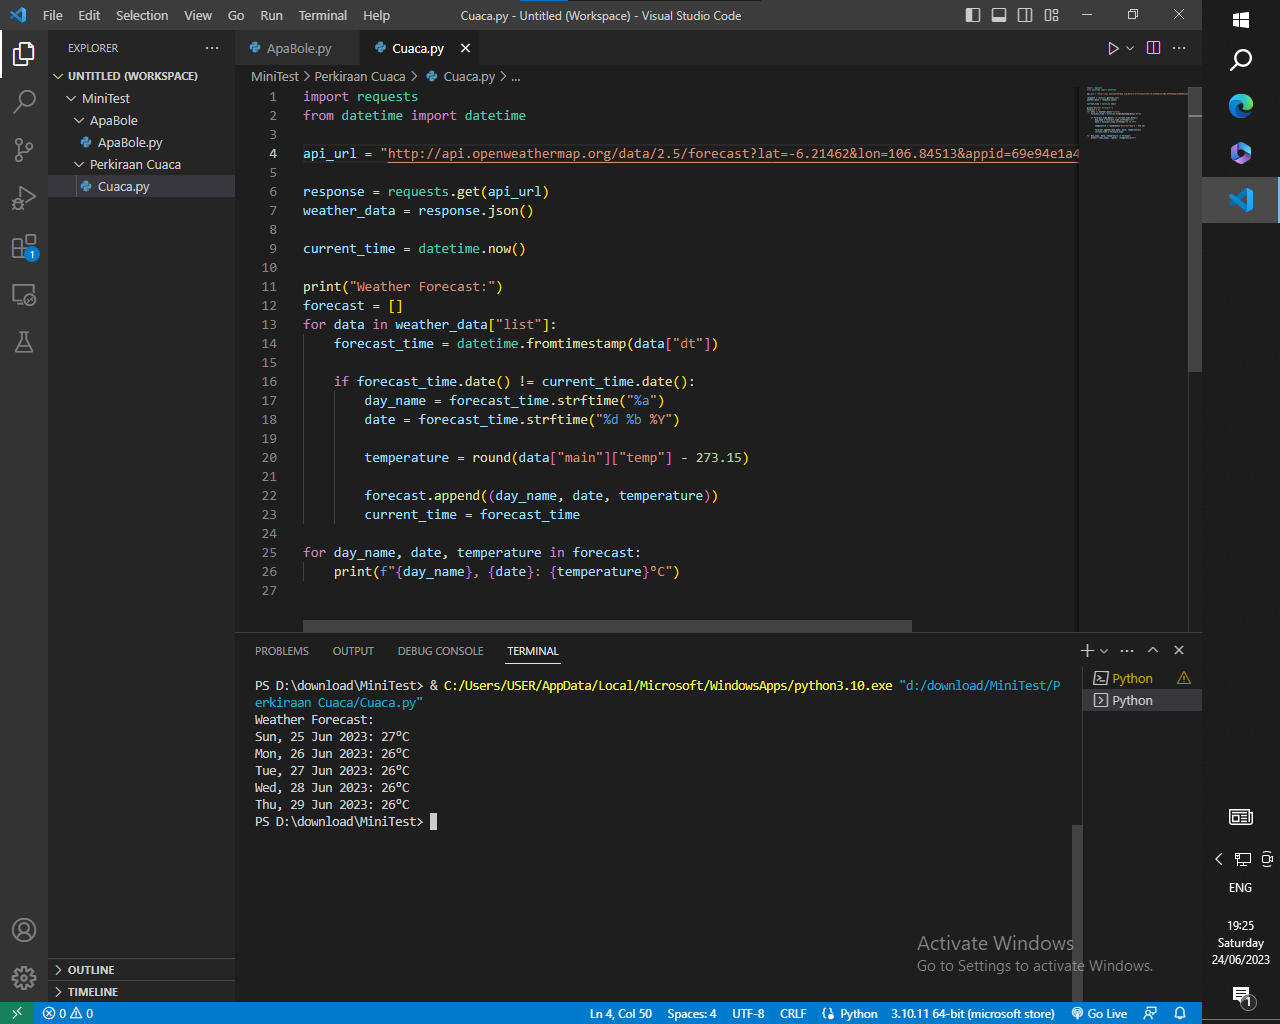
Task: Select the Run and Debug icon
Action: tap(24, 198)
